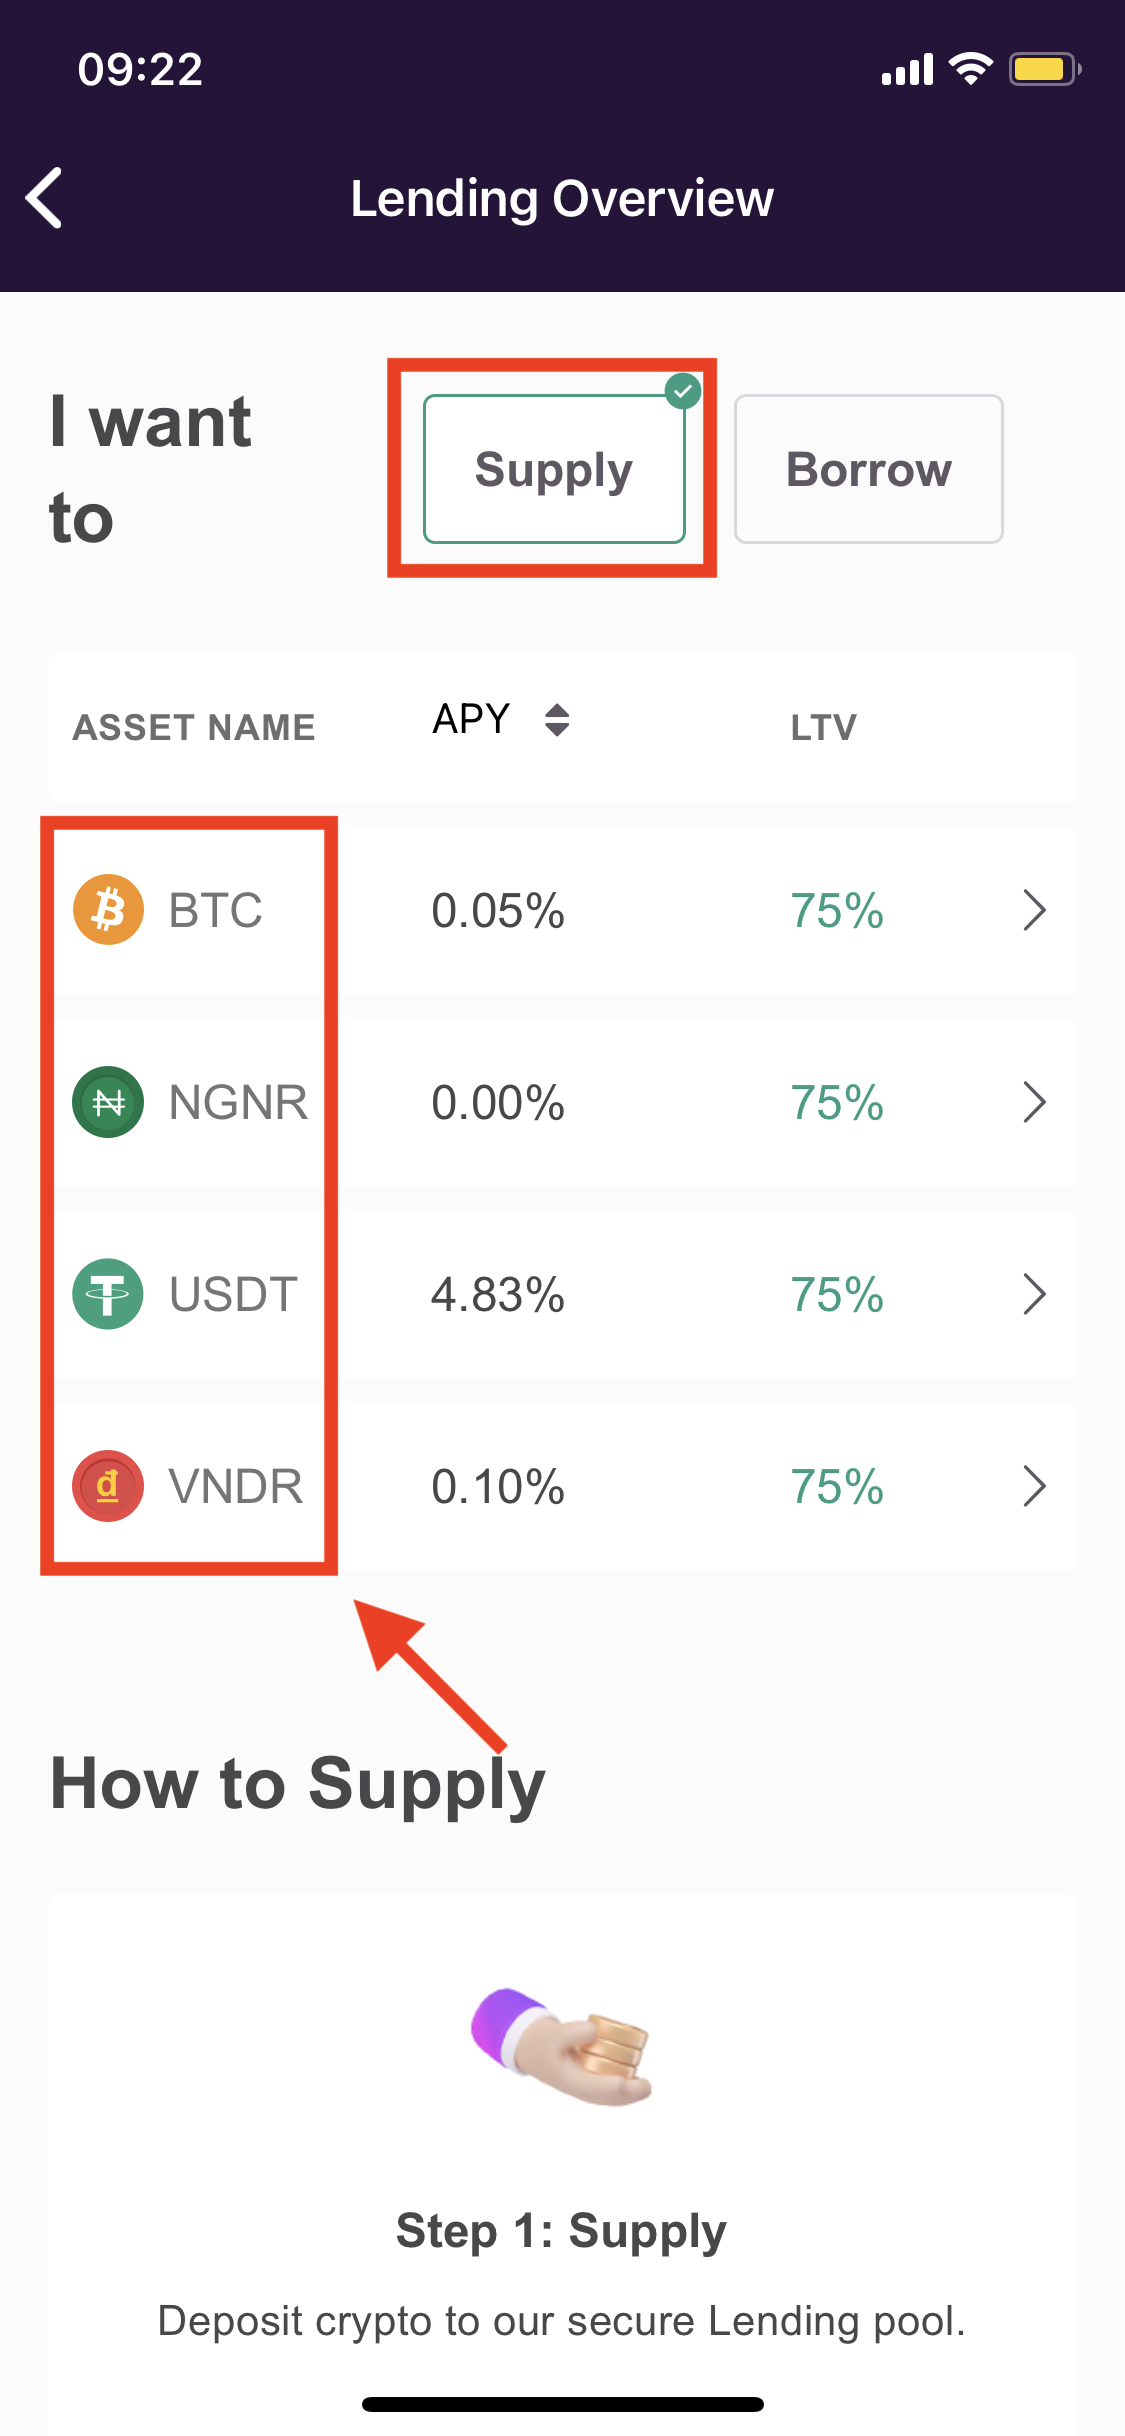Tap the hand holding coins illustration

562,2047
